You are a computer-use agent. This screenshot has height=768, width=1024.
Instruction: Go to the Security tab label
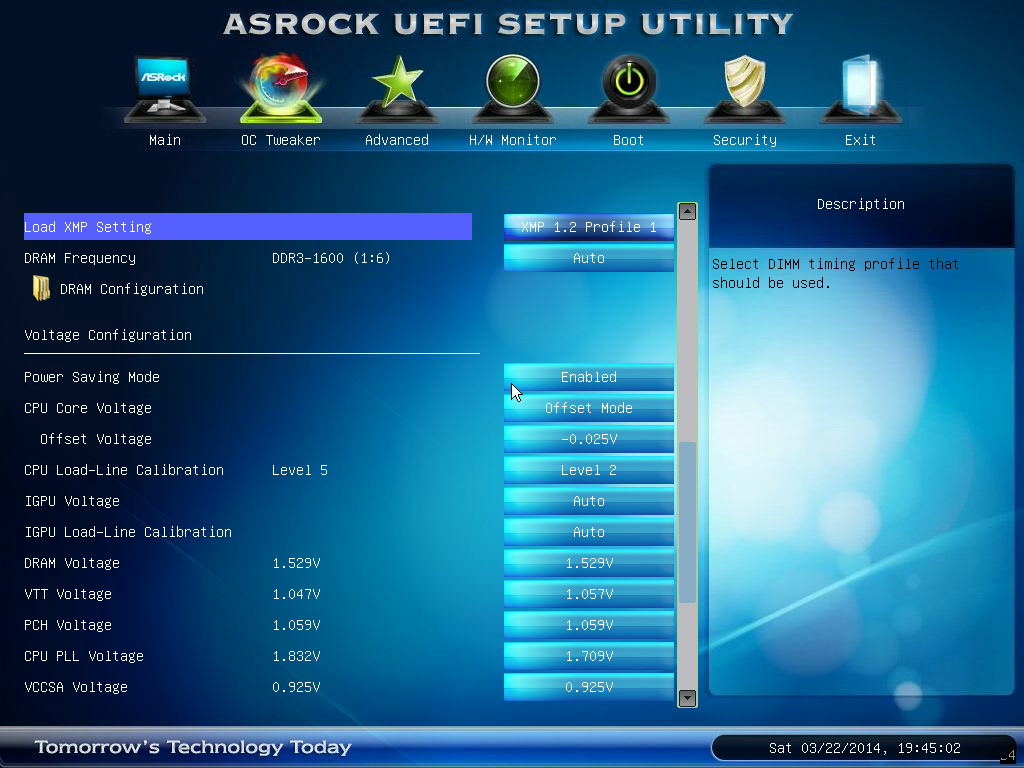[x=744, y=140]
